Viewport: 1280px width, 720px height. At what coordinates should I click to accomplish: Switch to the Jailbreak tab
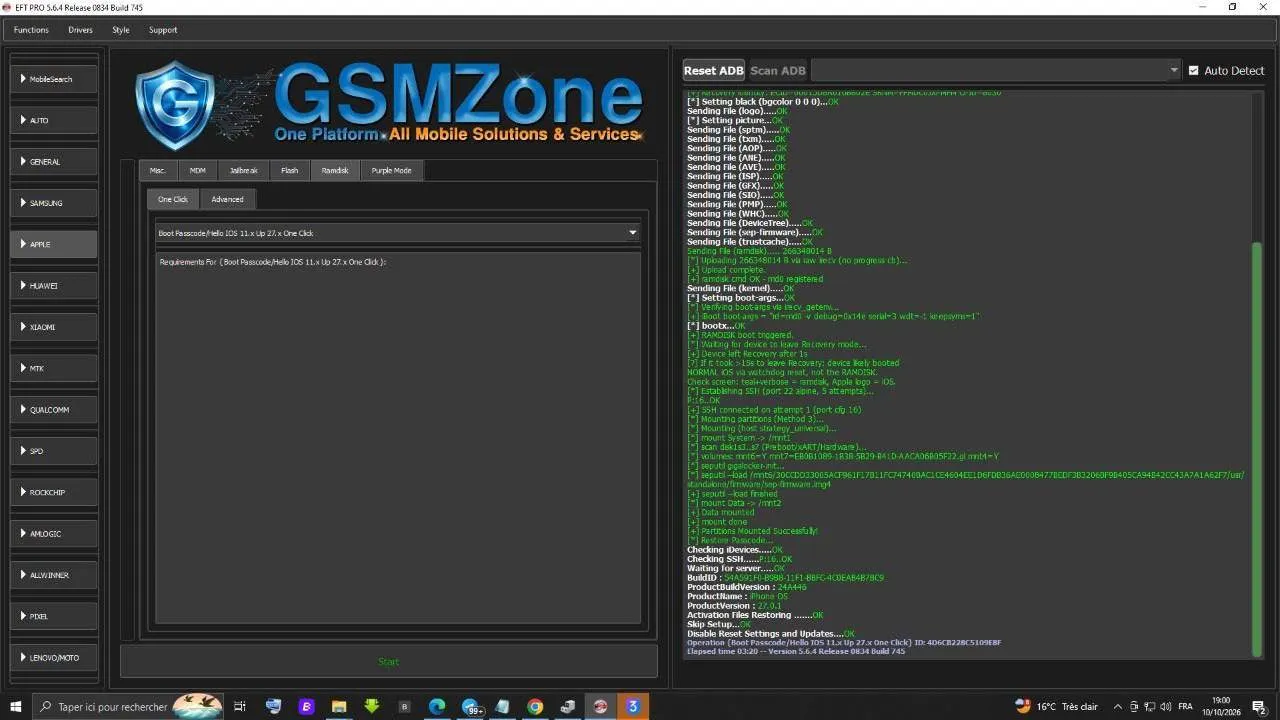pyautogui.click(x=244, y=170)
